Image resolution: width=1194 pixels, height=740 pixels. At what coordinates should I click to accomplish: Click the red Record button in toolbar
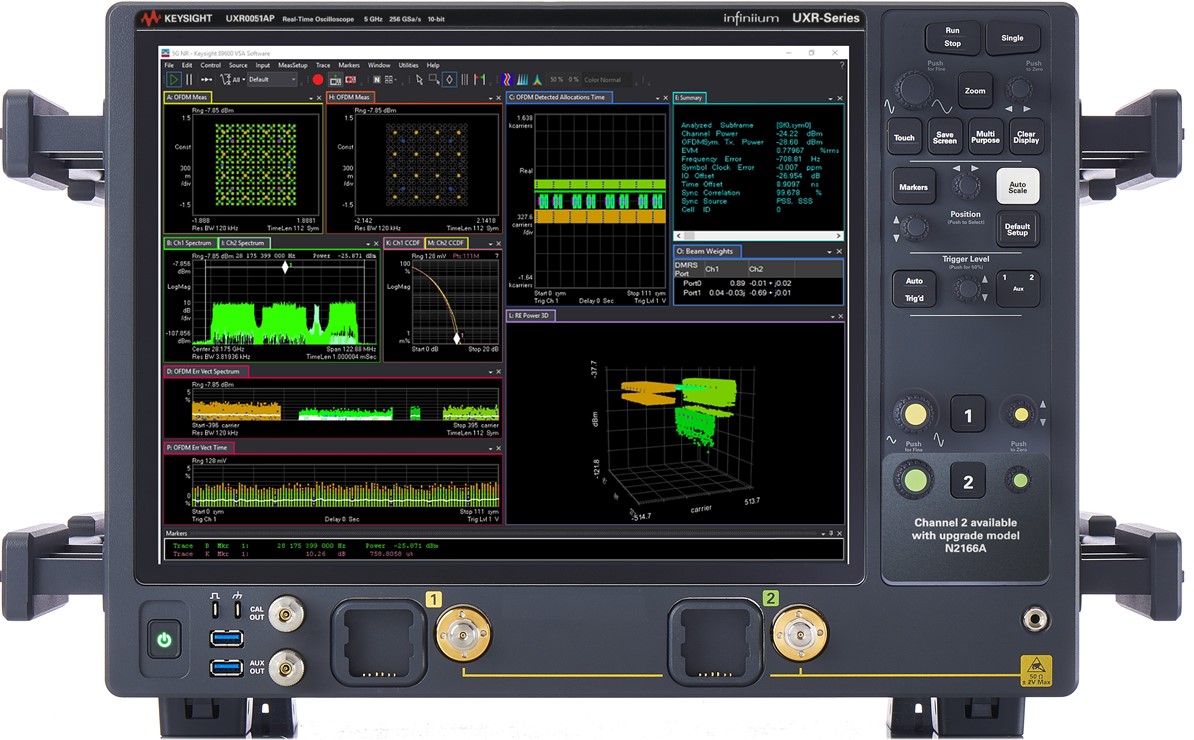[318, 79]
